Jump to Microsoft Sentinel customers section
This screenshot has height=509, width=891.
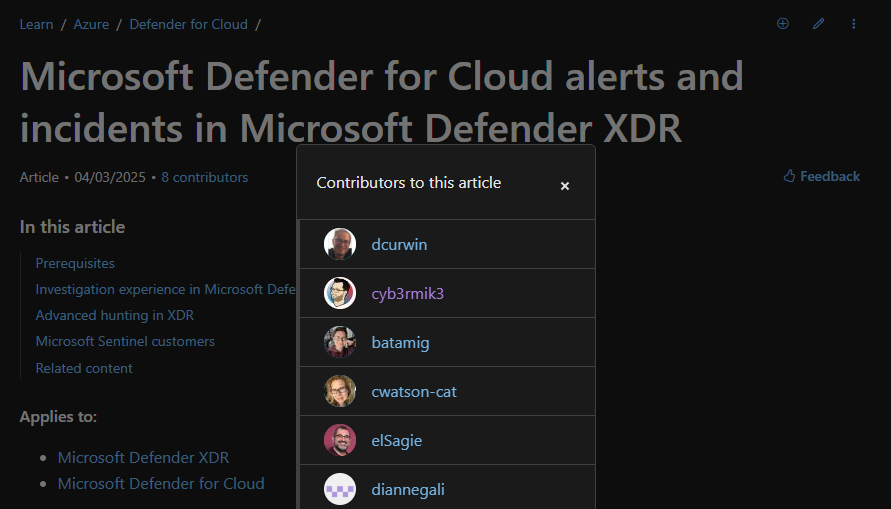125,341
